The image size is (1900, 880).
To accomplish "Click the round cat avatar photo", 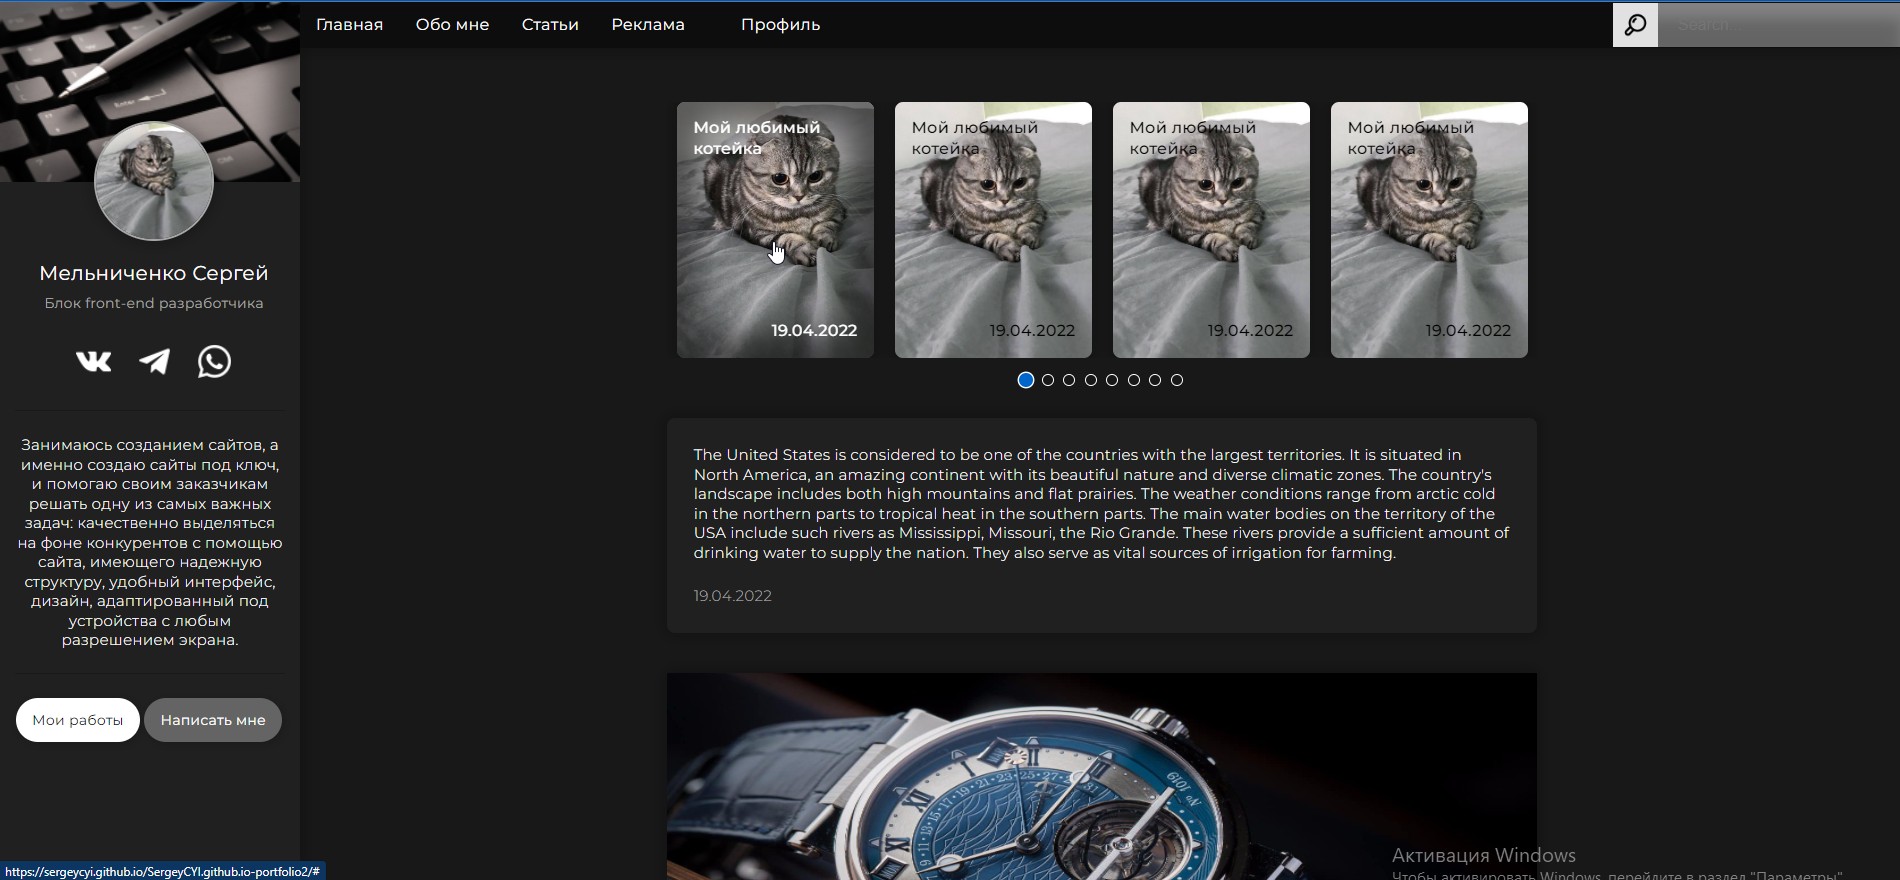I will pos(154,181).
